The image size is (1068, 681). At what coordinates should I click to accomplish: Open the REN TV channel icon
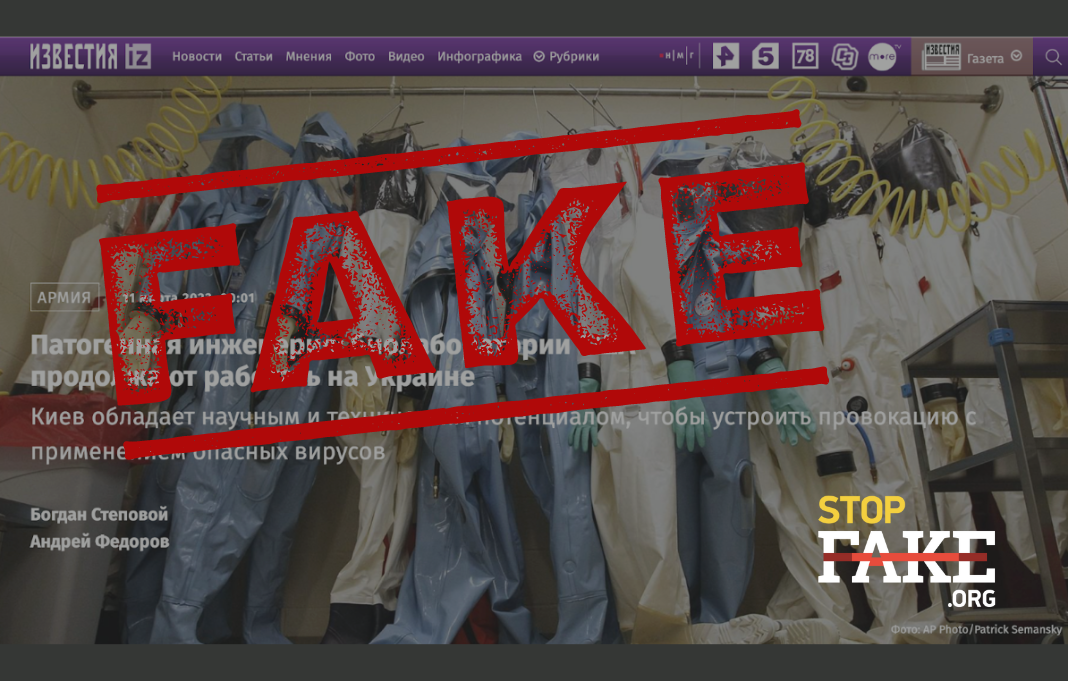[x=726, y=56]
